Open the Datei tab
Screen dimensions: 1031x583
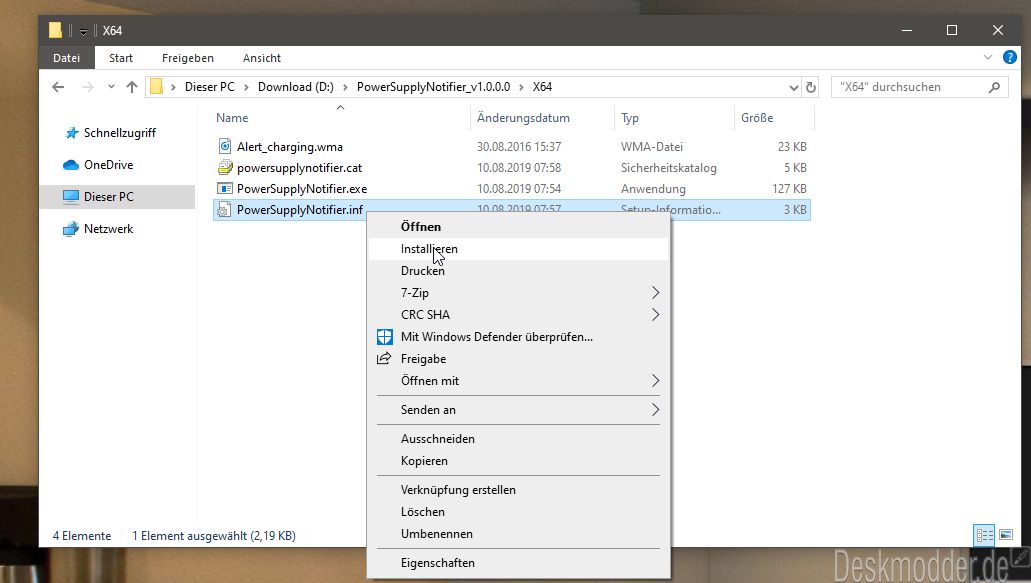66,58
